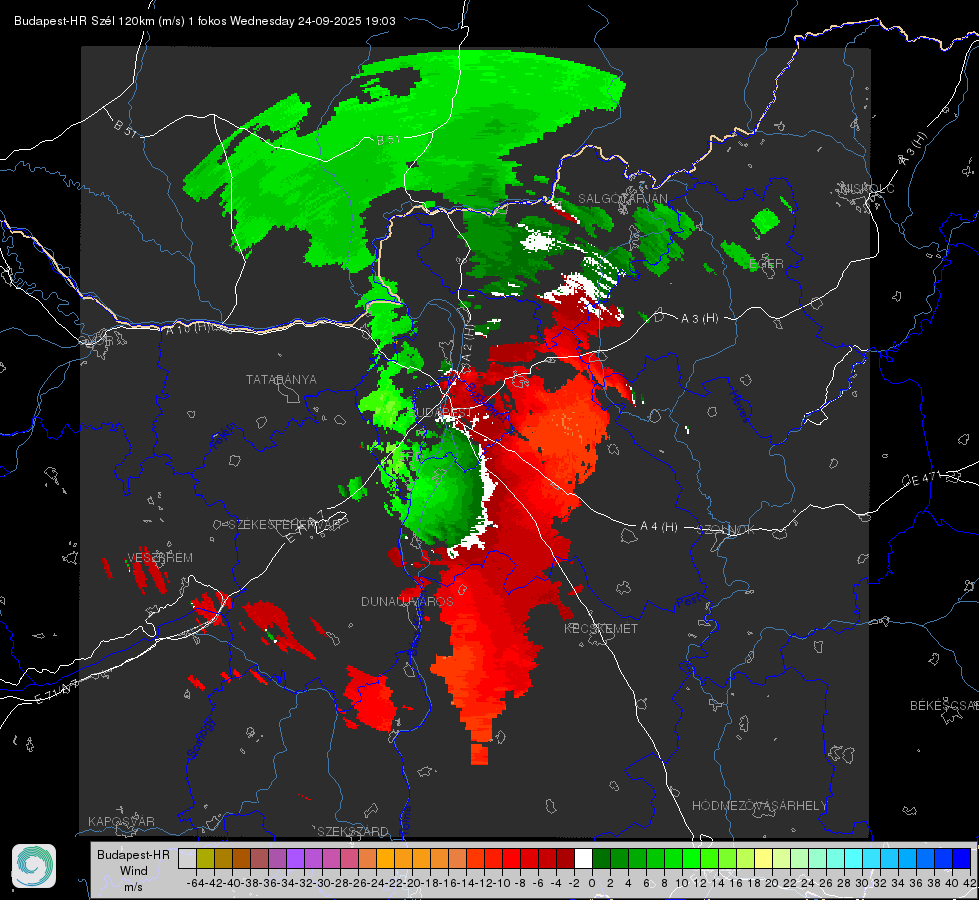Click the HODMEZOVASARHELY city label
979x900 pixels.
pos(759,806)
